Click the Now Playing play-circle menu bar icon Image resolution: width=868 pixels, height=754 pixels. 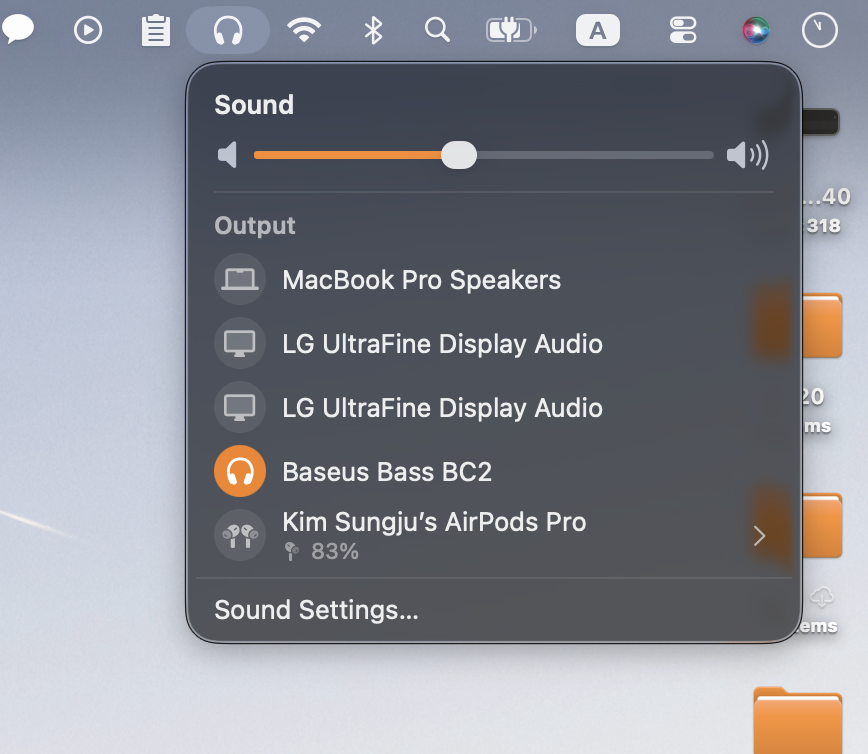tap(88, 30)
